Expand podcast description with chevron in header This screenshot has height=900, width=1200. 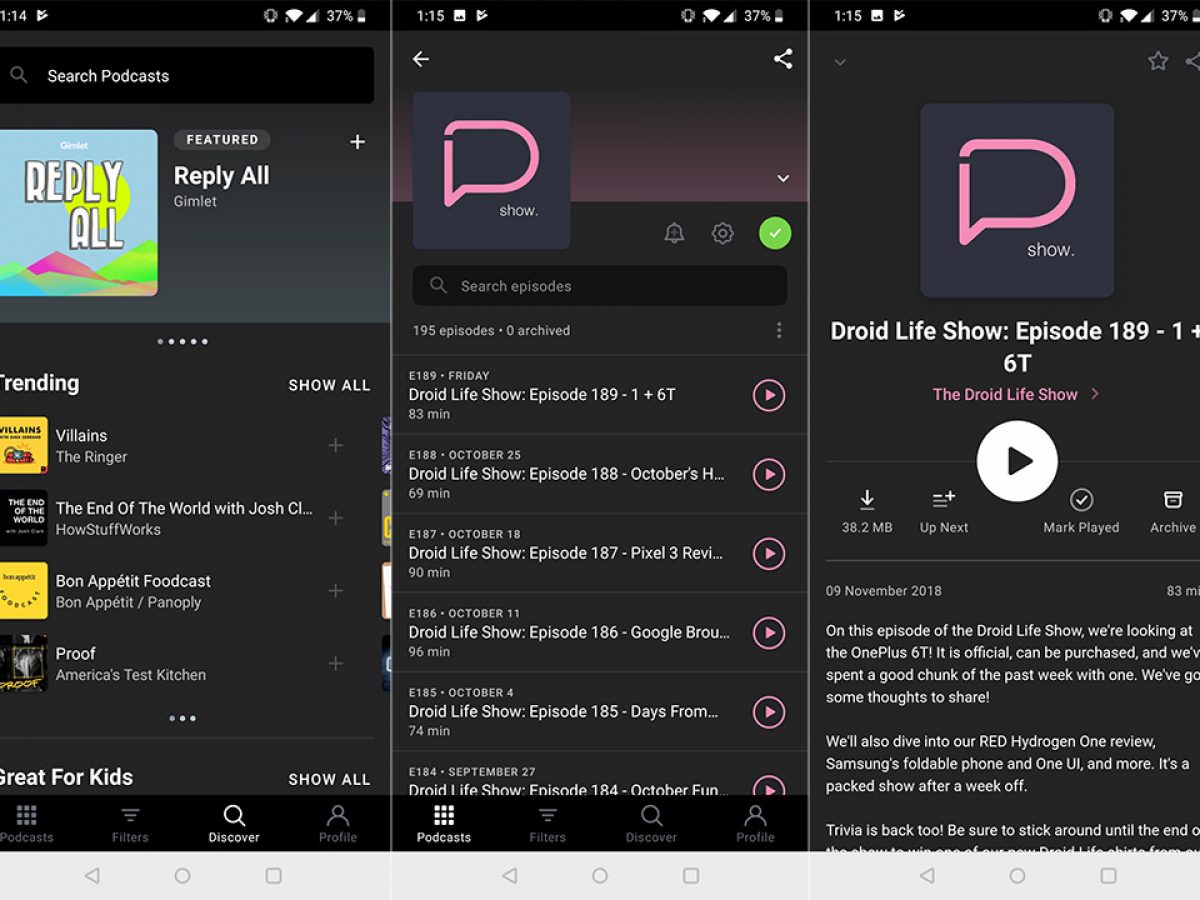pyautogui.click(x=783, y=178)
